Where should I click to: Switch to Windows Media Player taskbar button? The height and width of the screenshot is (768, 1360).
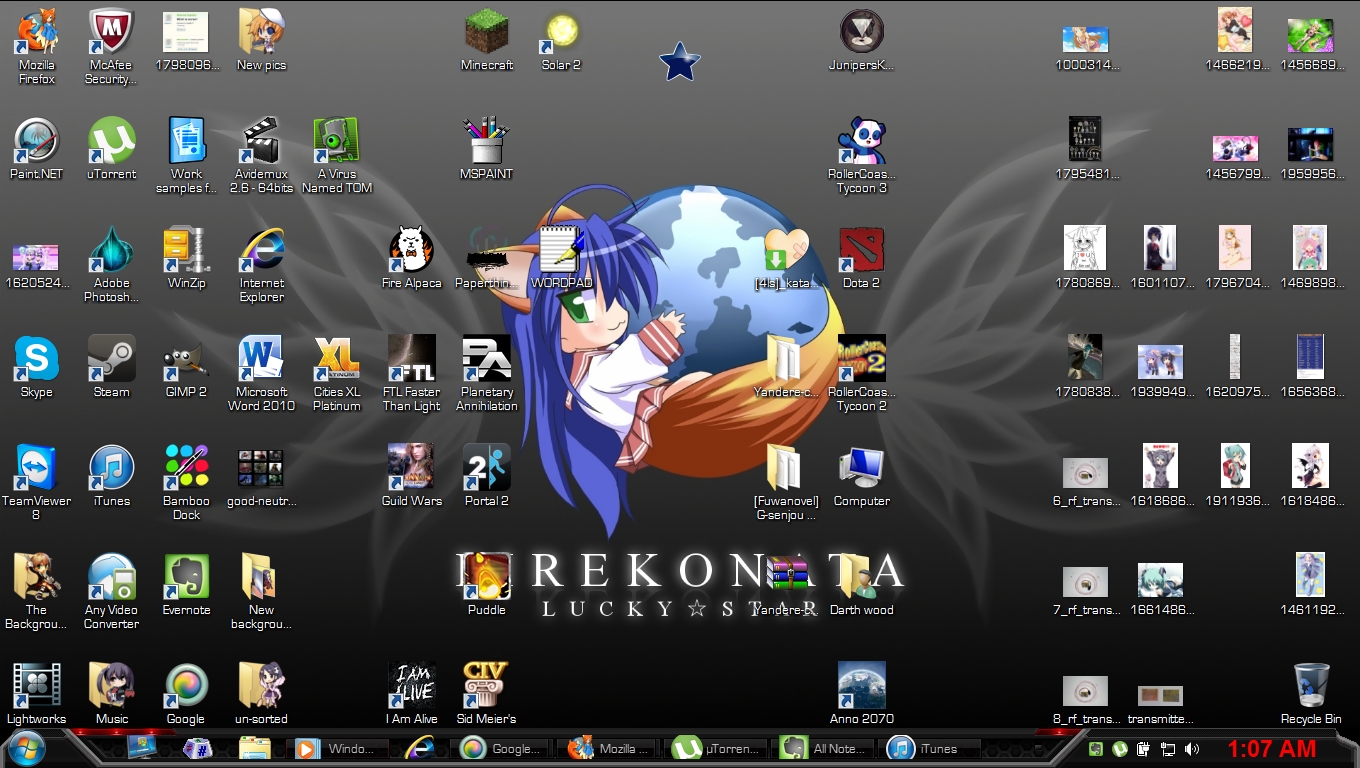(x=336, y=748)
